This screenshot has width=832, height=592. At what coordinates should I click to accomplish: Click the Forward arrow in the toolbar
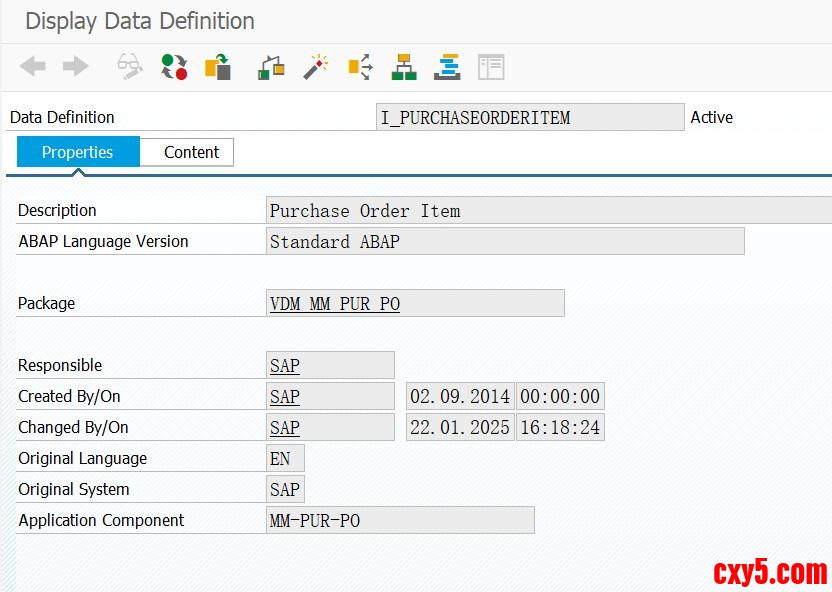[x=76, y=67]
